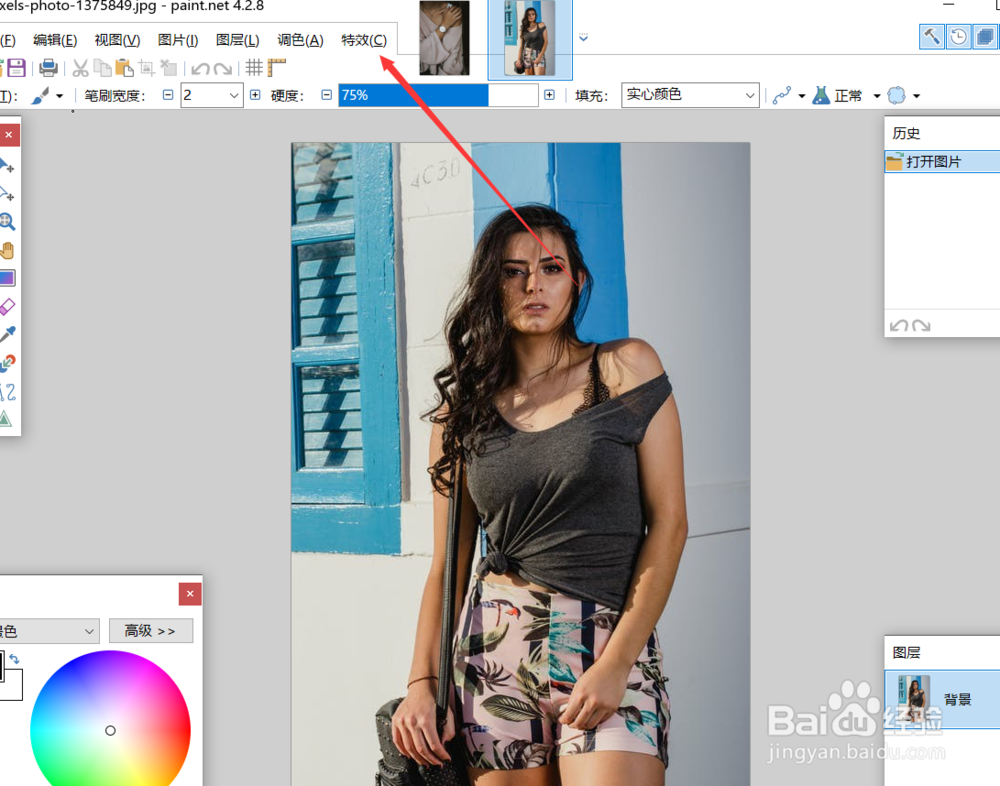Image resolution: width=1000 pixels, height=786 pixels.
Task: Select the Line/Curve tool
Action: [7, 391]
